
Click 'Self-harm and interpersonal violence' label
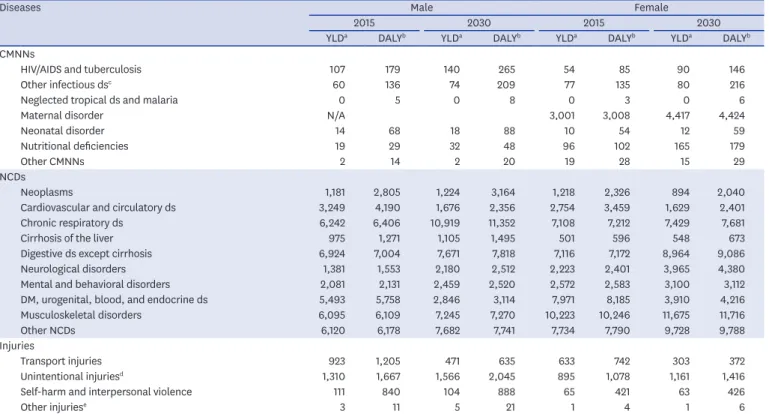pyautogui.click(x=106, y=392)
